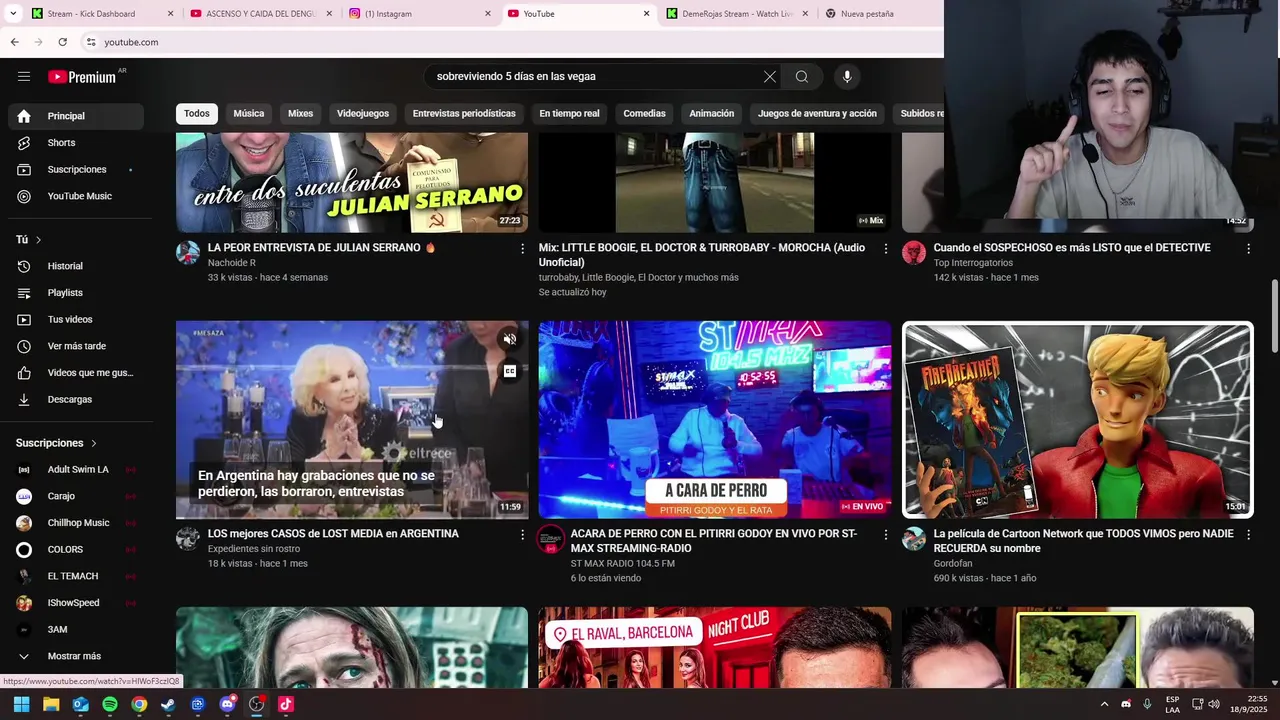The width and height of the screenshot is (1280, 720).
Task: Open Top Interrogatorios channel link
Action: [973, 263]
